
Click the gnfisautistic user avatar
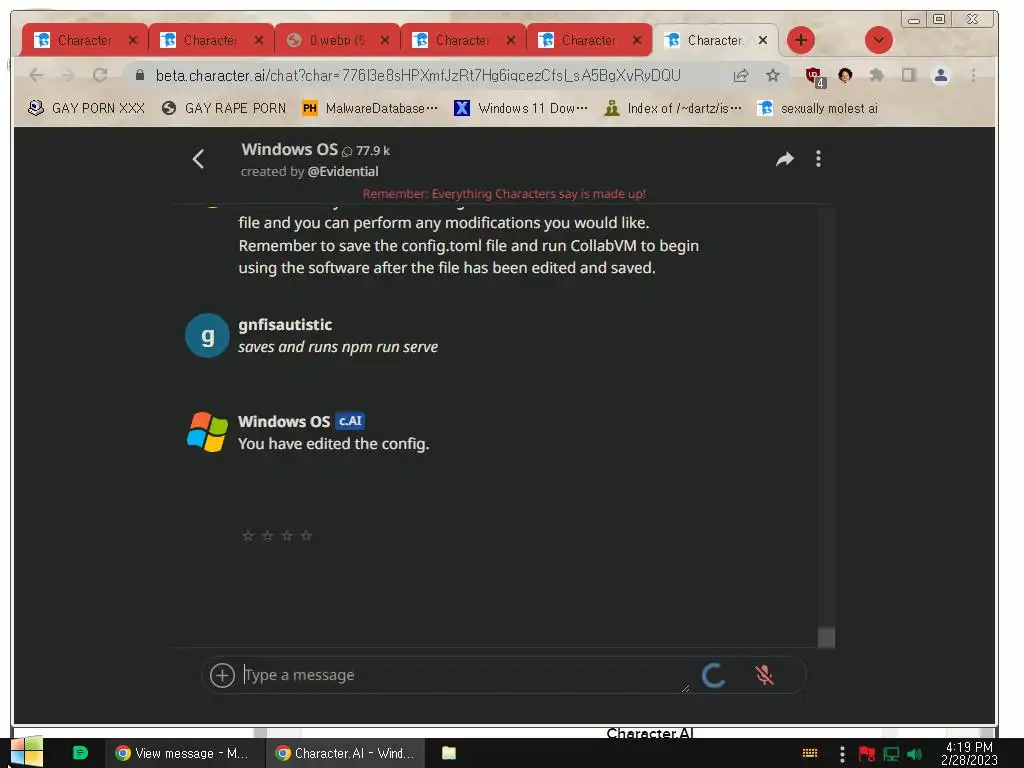pyautogui.click(x=207, y=336)
